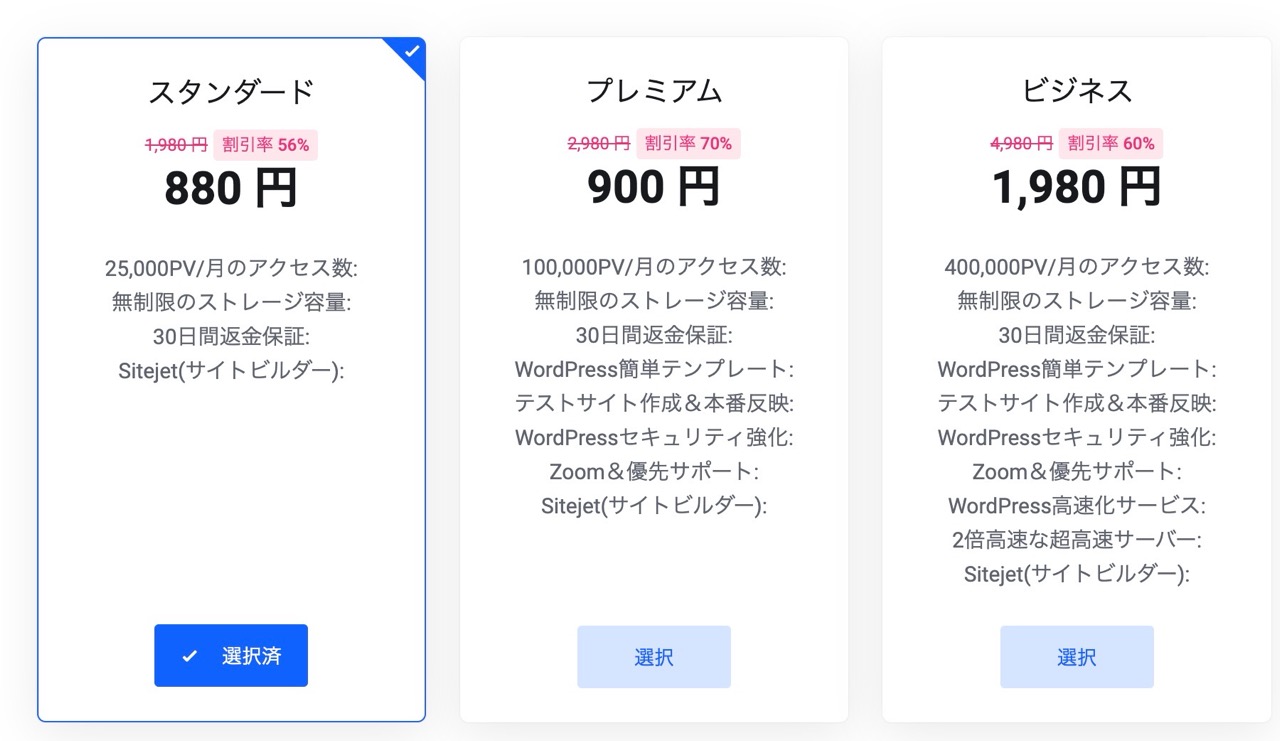1280x741 pixels.
Task: Click WordPress高速化サービス feature on Business
Action: click(1076, 505)
